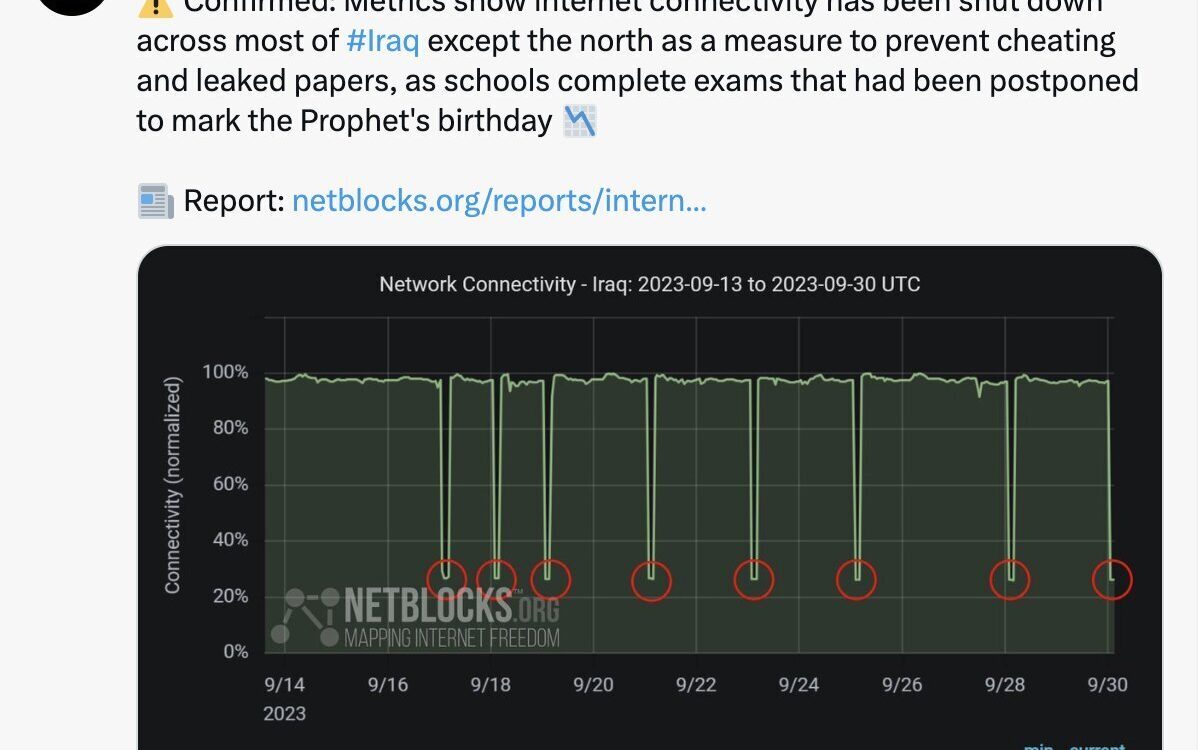Click the 9/14 2023 x-axis date label
Screen dimensions: 1202x750
tap(285, 699)
